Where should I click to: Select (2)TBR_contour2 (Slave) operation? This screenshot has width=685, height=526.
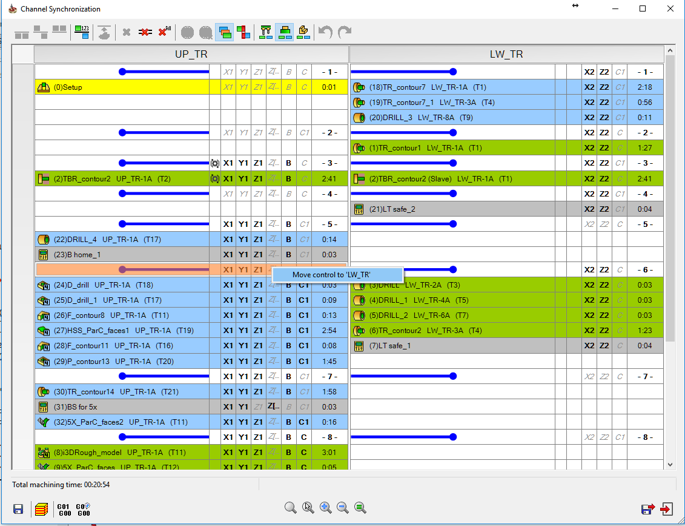(506, 179)
